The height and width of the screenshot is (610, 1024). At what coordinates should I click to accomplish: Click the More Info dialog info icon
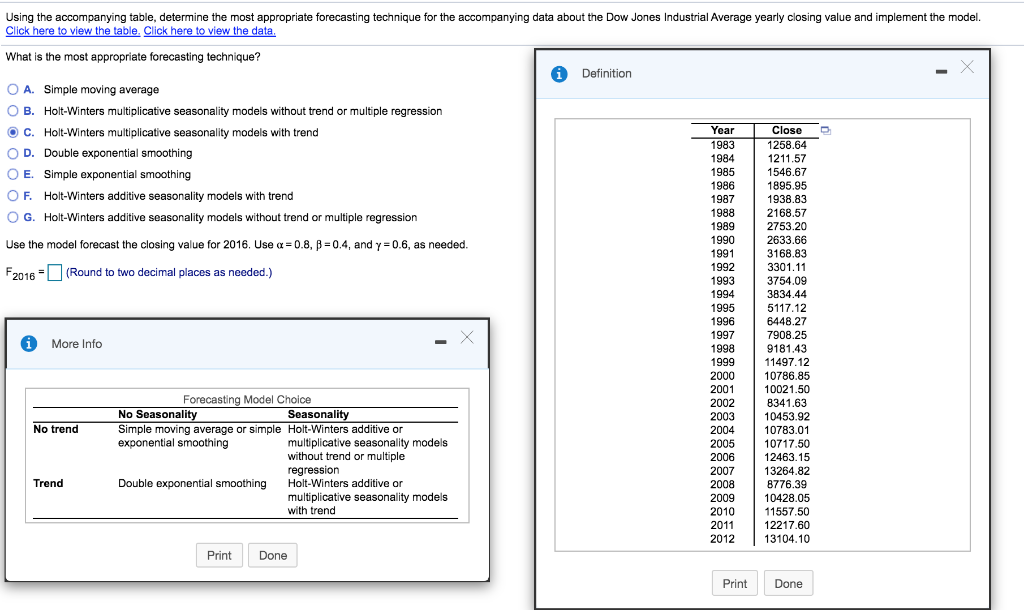click(x=29, y=344)
